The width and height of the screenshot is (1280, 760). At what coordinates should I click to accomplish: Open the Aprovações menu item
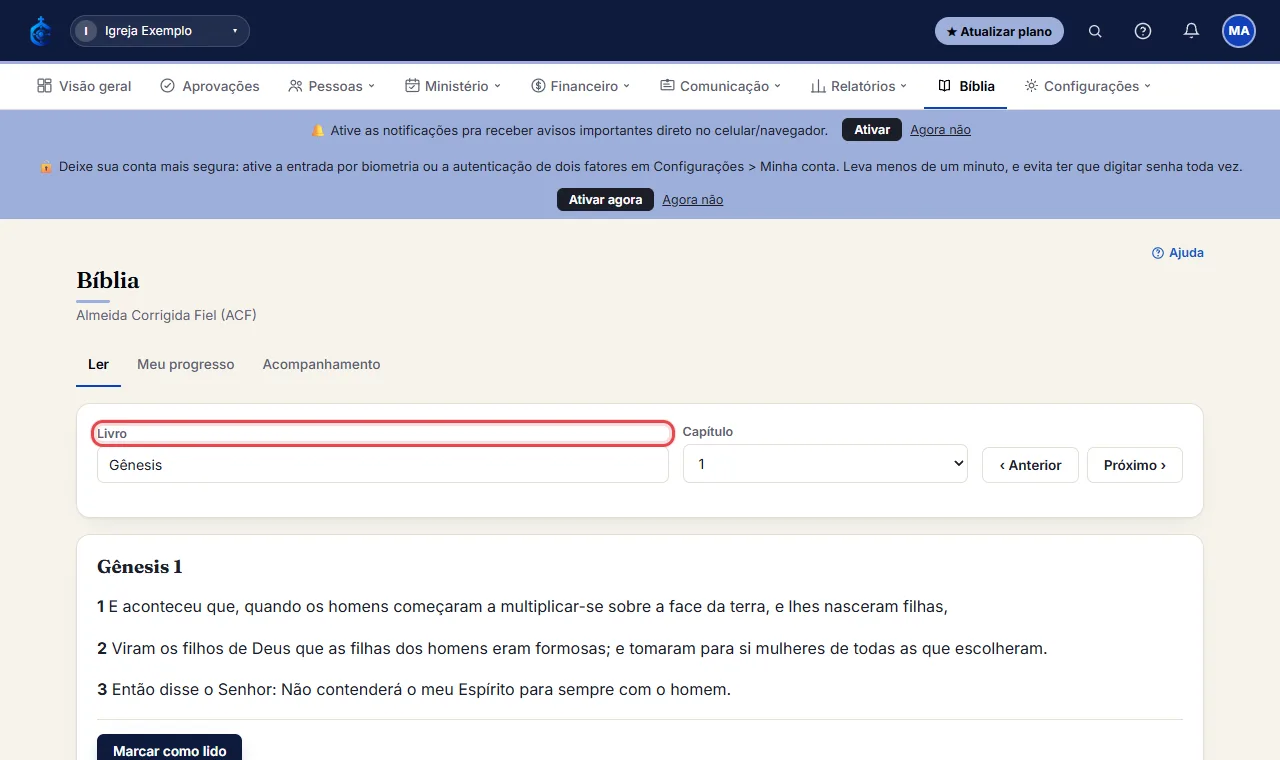coord(210,86)
